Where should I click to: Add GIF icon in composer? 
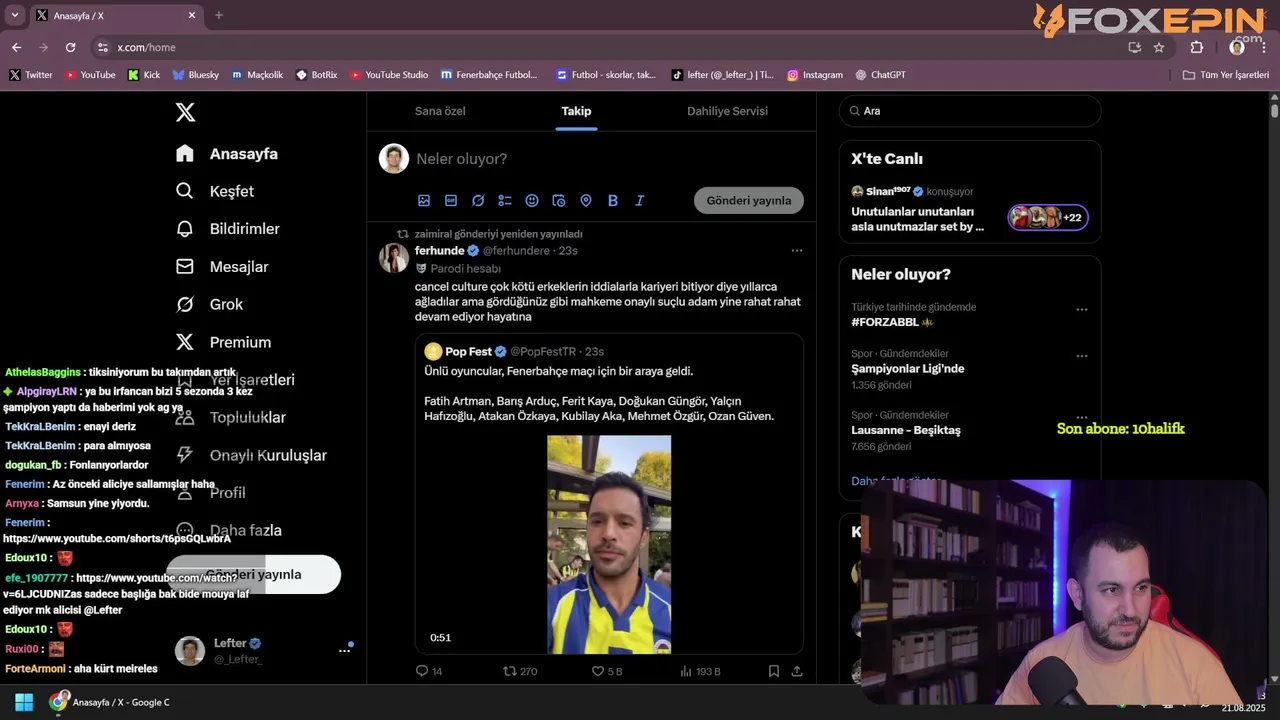click(x=451, y=201)
